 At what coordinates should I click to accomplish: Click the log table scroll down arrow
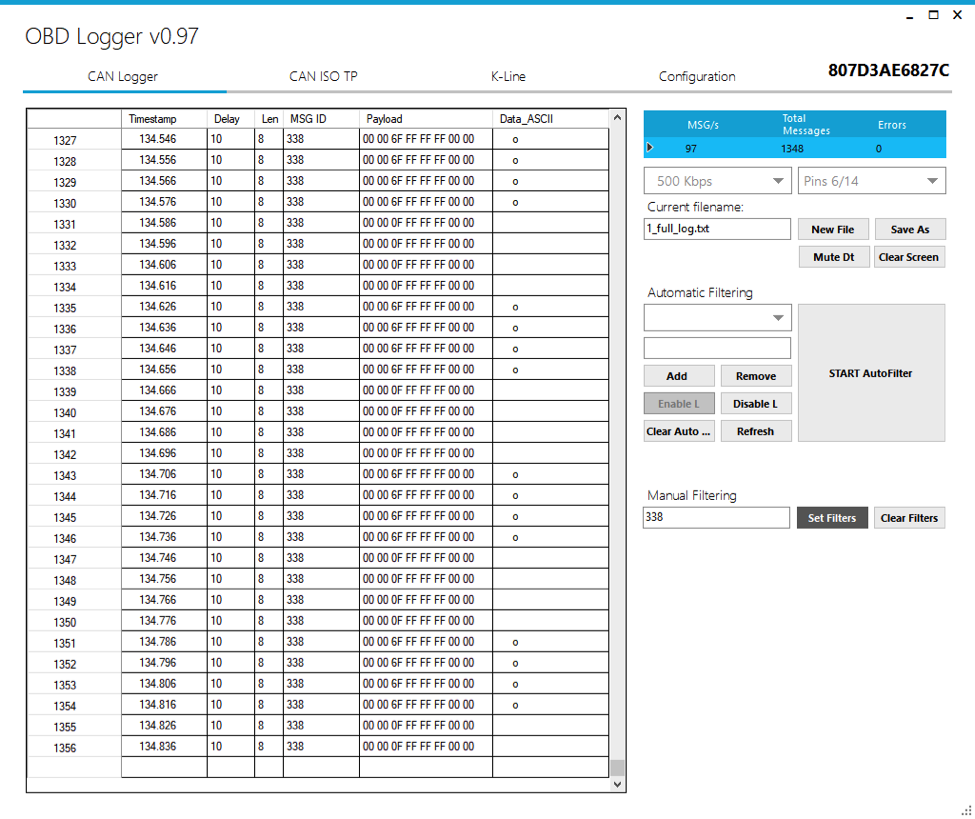pos(617,784)
